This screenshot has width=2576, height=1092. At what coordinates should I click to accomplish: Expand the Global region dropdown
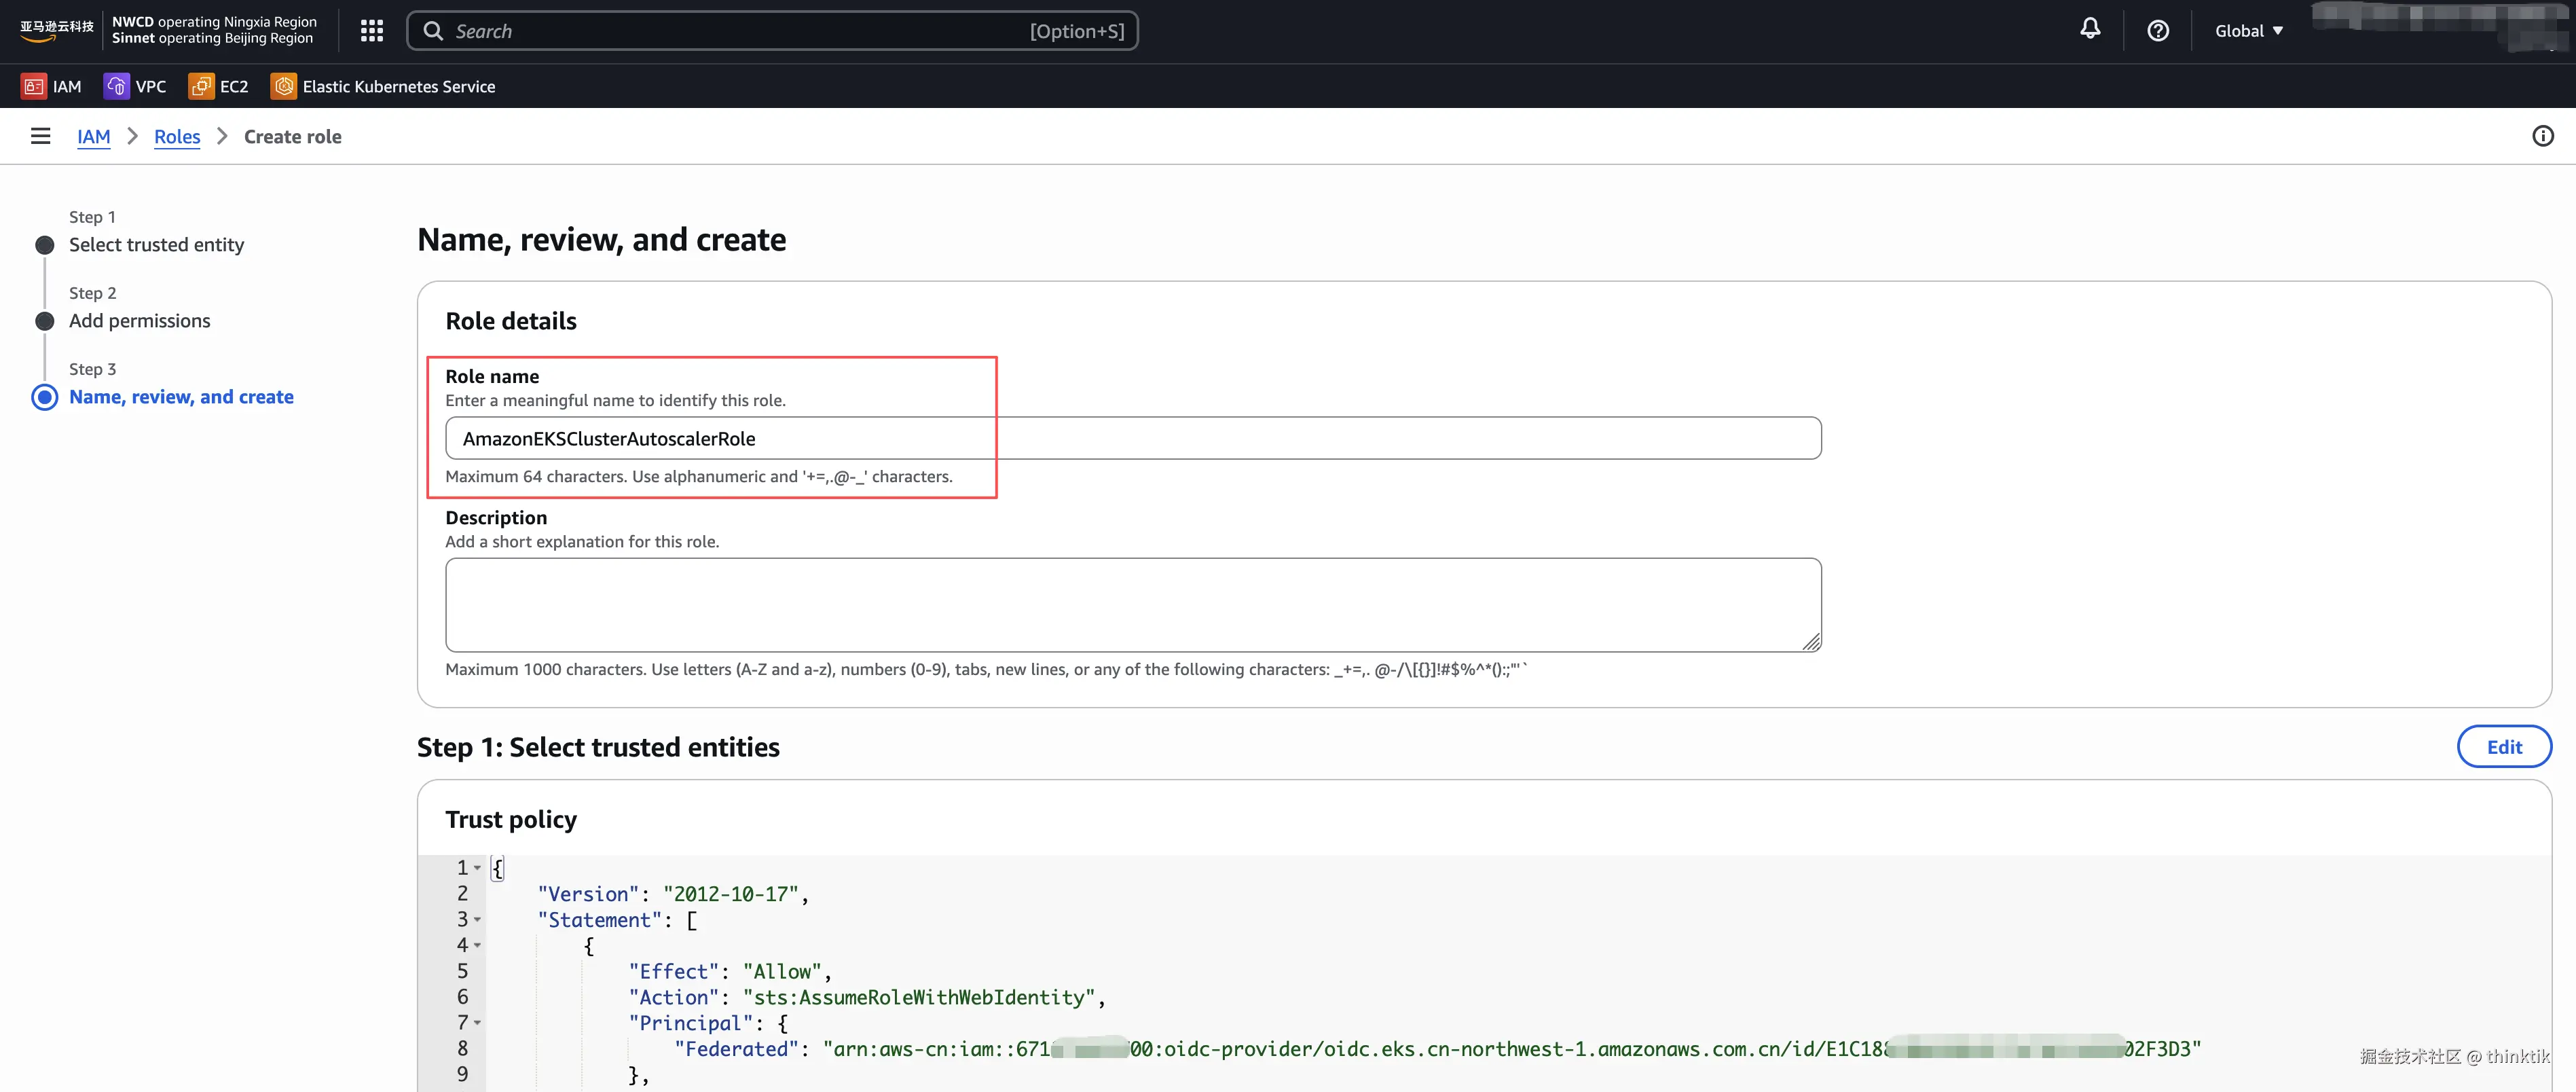(2248, 31)
